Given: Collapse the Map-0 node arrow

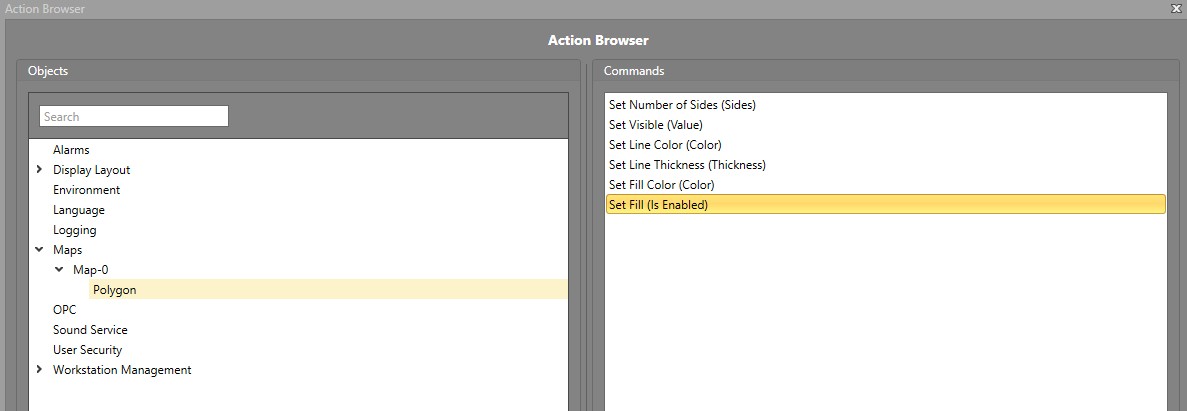Looking at the screenshot, I should click(59, 270).
